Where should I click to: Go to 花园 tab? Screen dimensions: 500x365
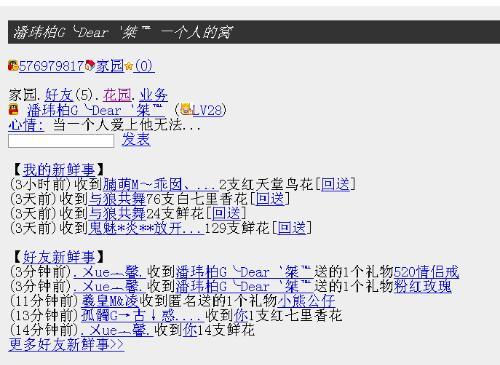click(x=117, y=95)
